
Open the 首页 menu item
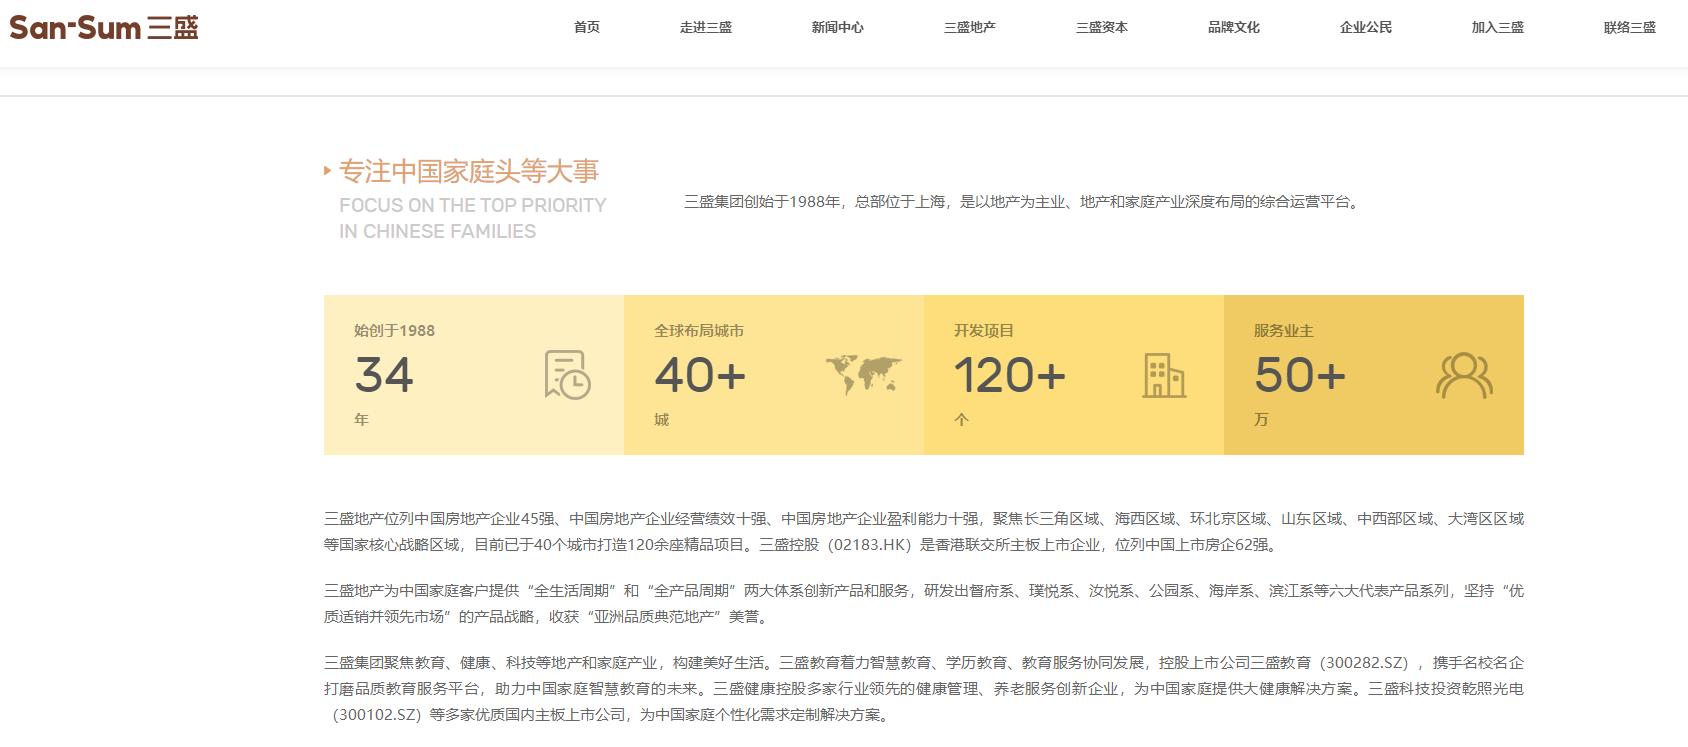pos(587,28)
